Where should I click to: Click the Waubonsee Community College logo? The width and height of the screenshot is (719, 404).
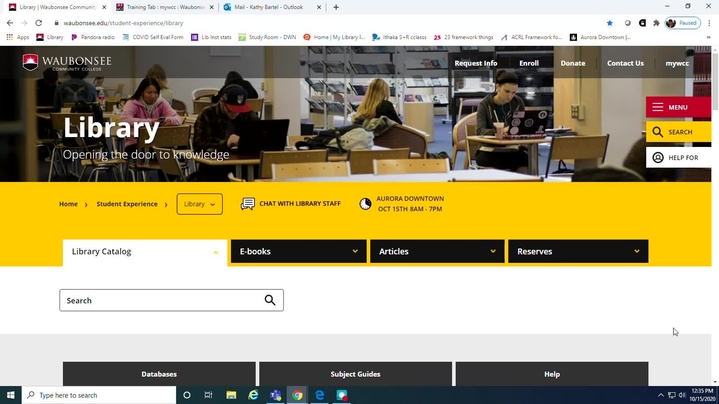[x=67, y=62]
